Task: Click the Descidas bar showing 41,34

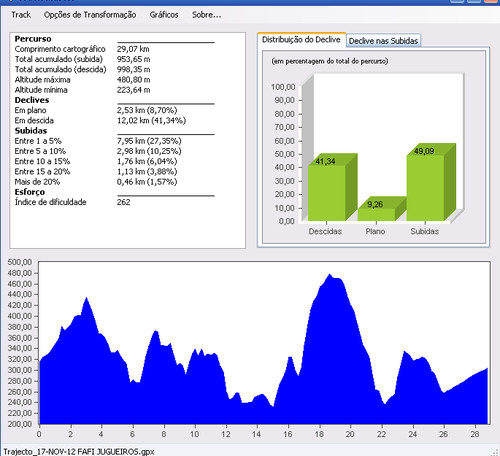Action: [327, 193]
